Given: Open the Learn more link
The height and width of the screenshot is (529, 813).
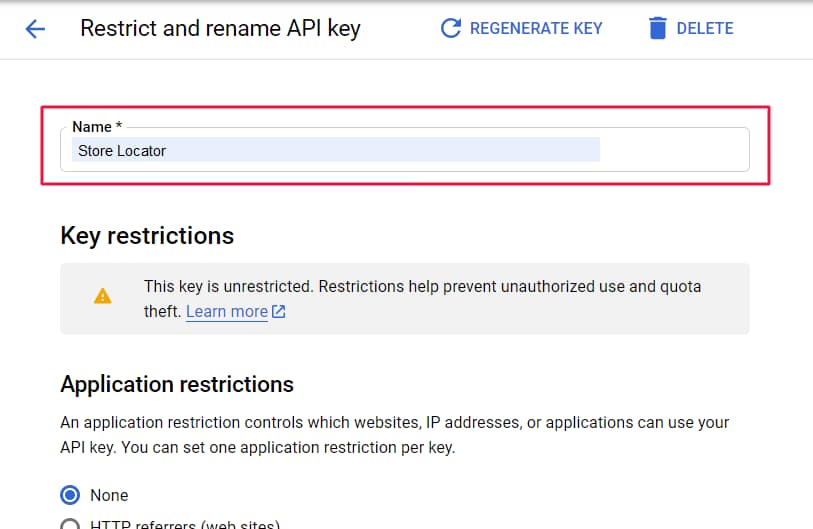Looking at the screenshot, I should [x=227, y=312].
